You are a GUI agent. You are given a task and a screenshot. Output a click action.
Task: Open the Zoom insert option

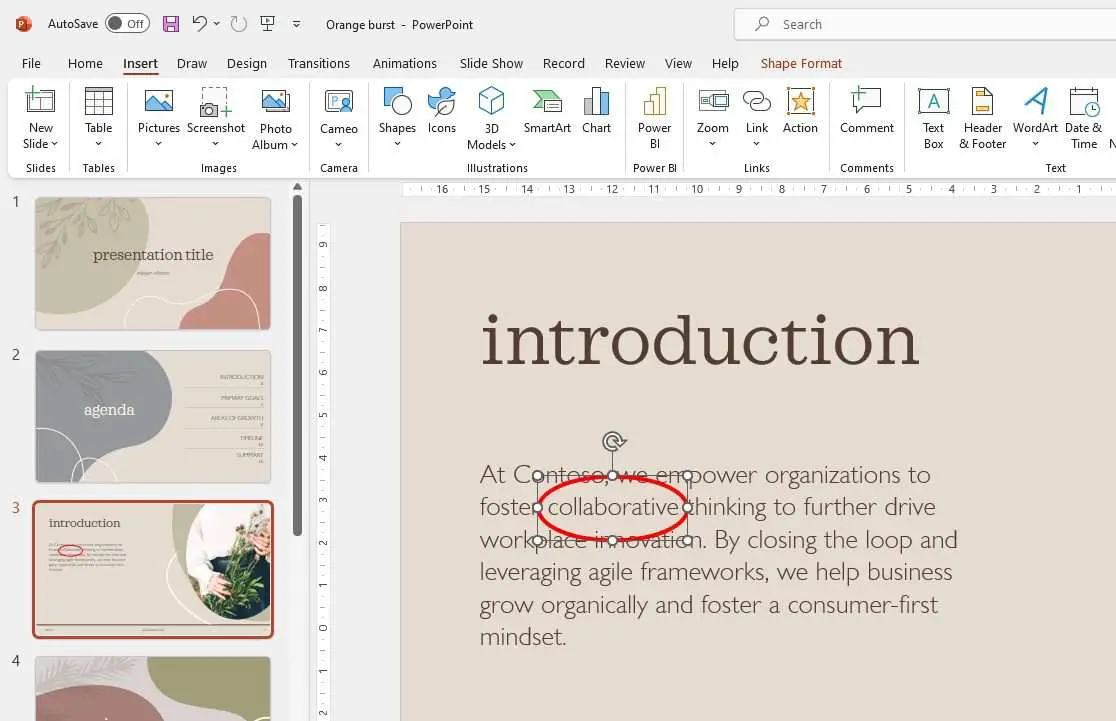click(712, 117)
